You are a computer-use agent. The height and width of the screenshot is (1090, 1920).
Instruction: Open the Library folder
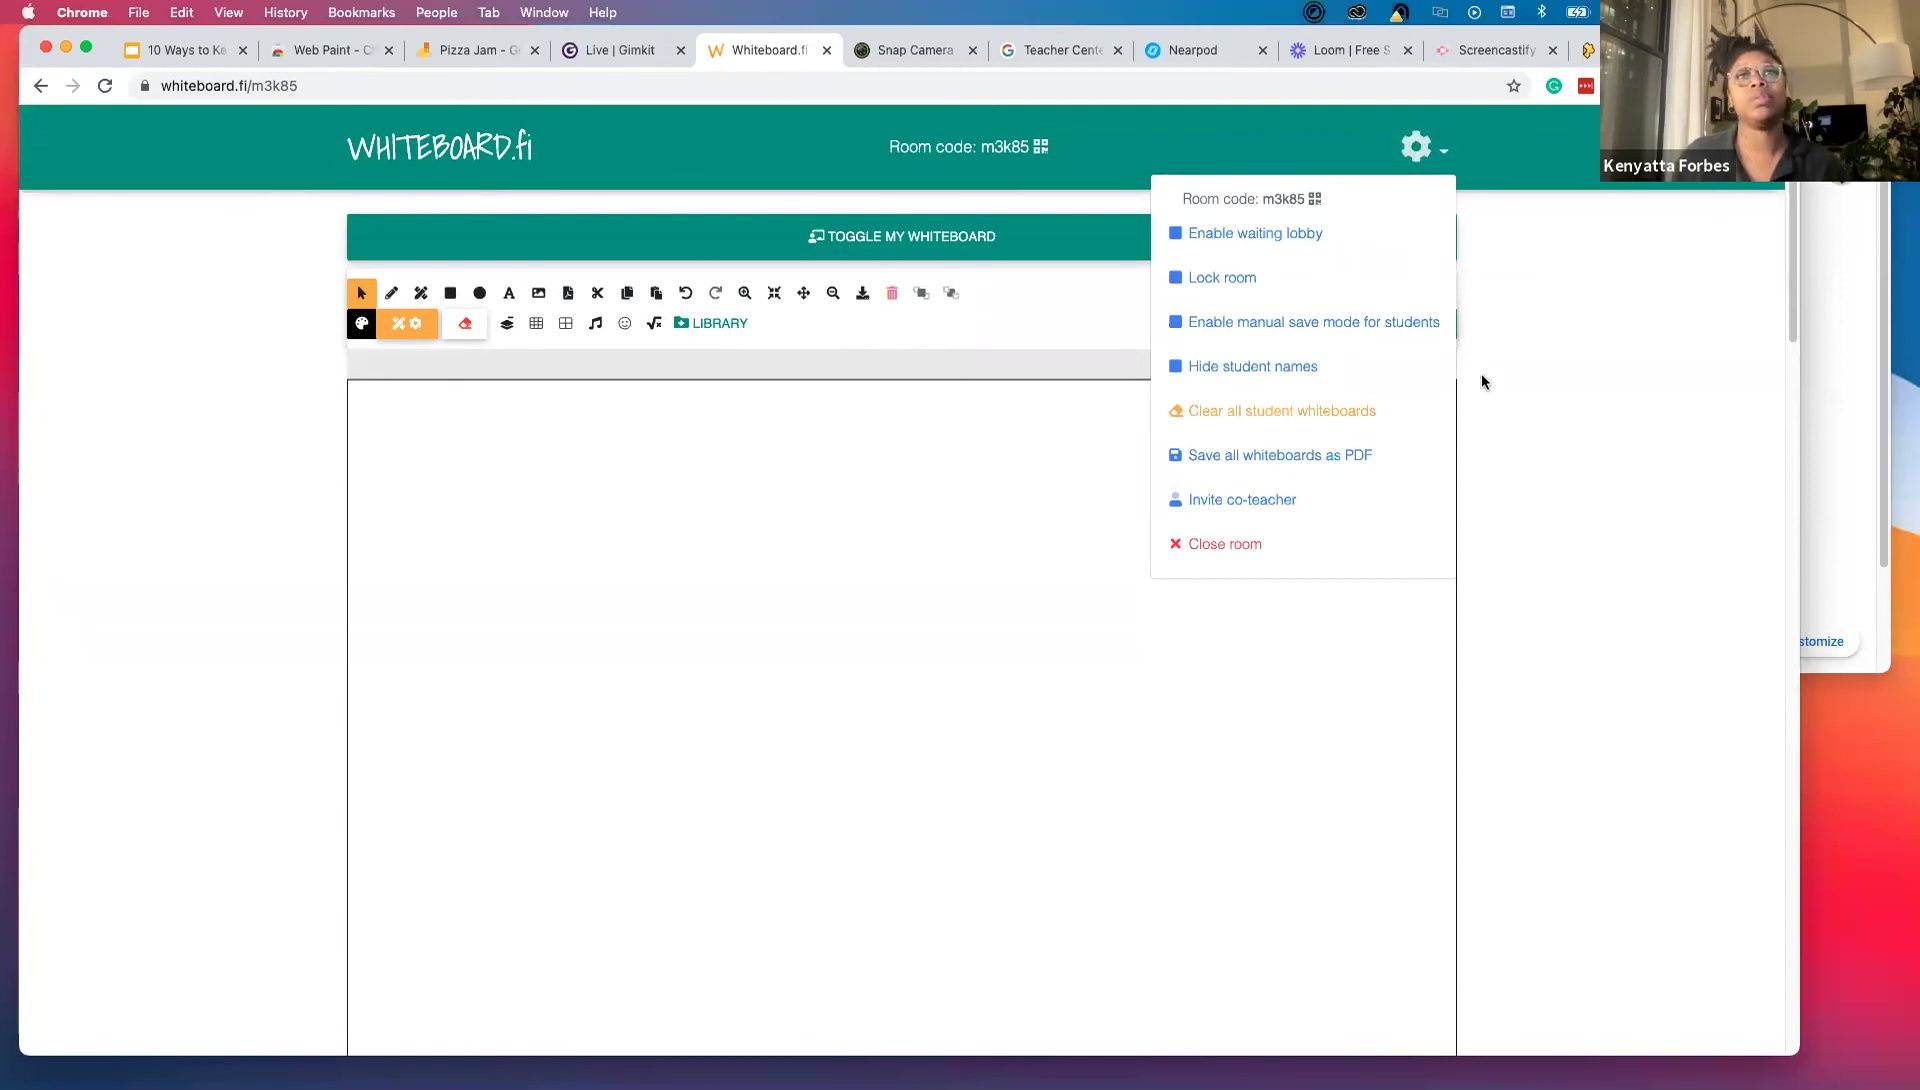pos(711,323)
